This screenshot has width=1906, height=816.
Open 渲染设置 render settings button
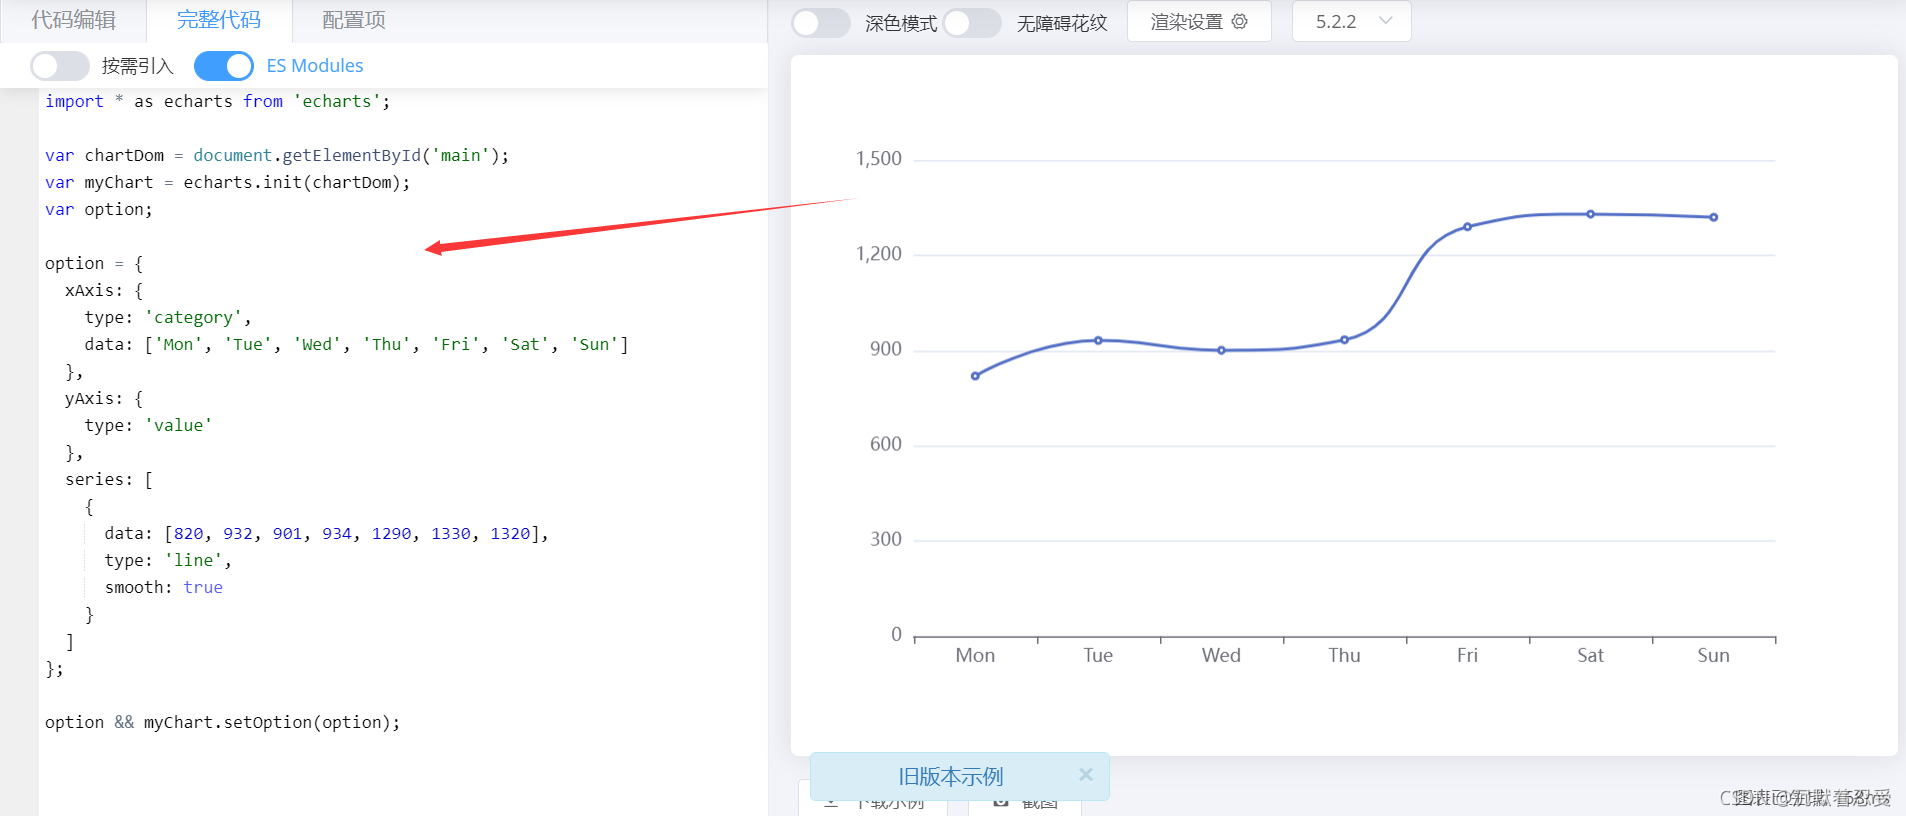(x=1199, y=21)
